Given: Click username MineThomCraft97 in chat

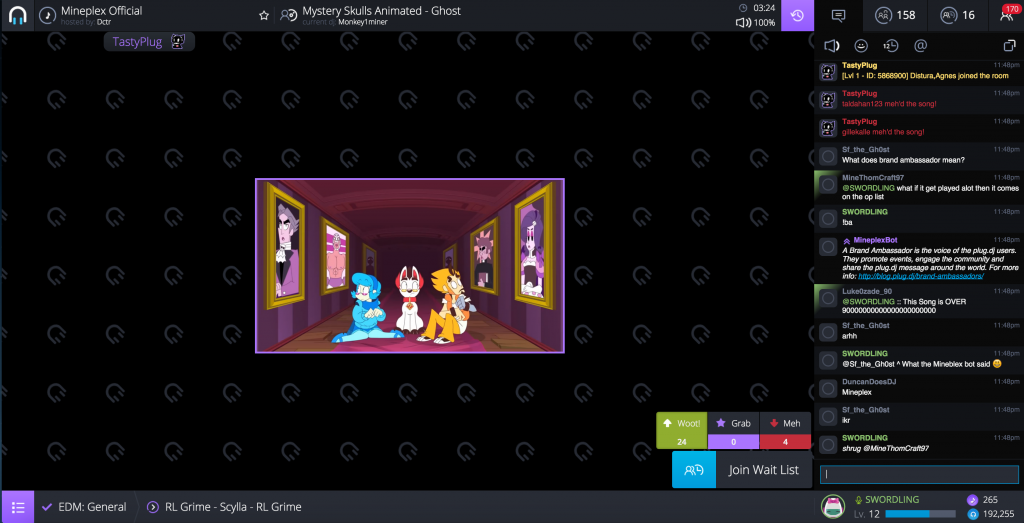Looking at the screenshot, I should 873,178.
